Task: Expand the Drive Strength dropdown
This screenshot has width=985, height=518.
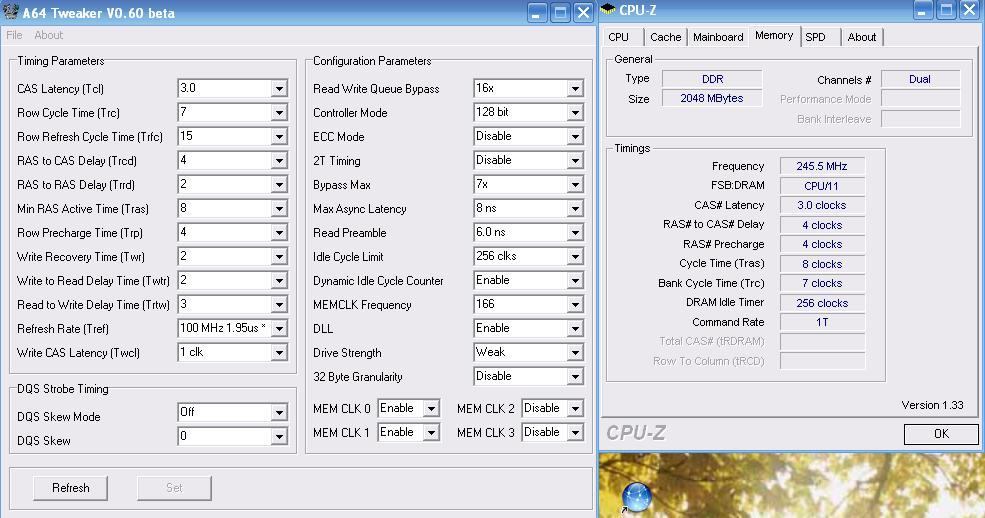Action: 575,353
